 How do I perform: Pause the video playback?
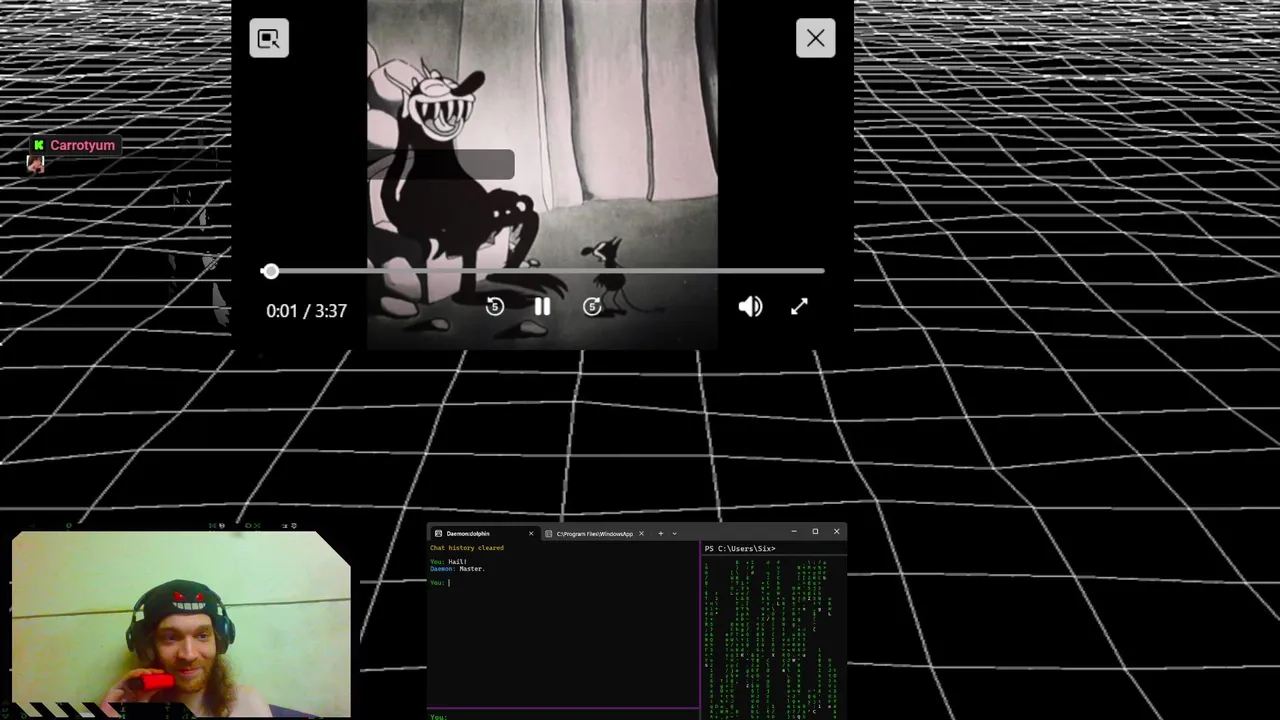542,307
